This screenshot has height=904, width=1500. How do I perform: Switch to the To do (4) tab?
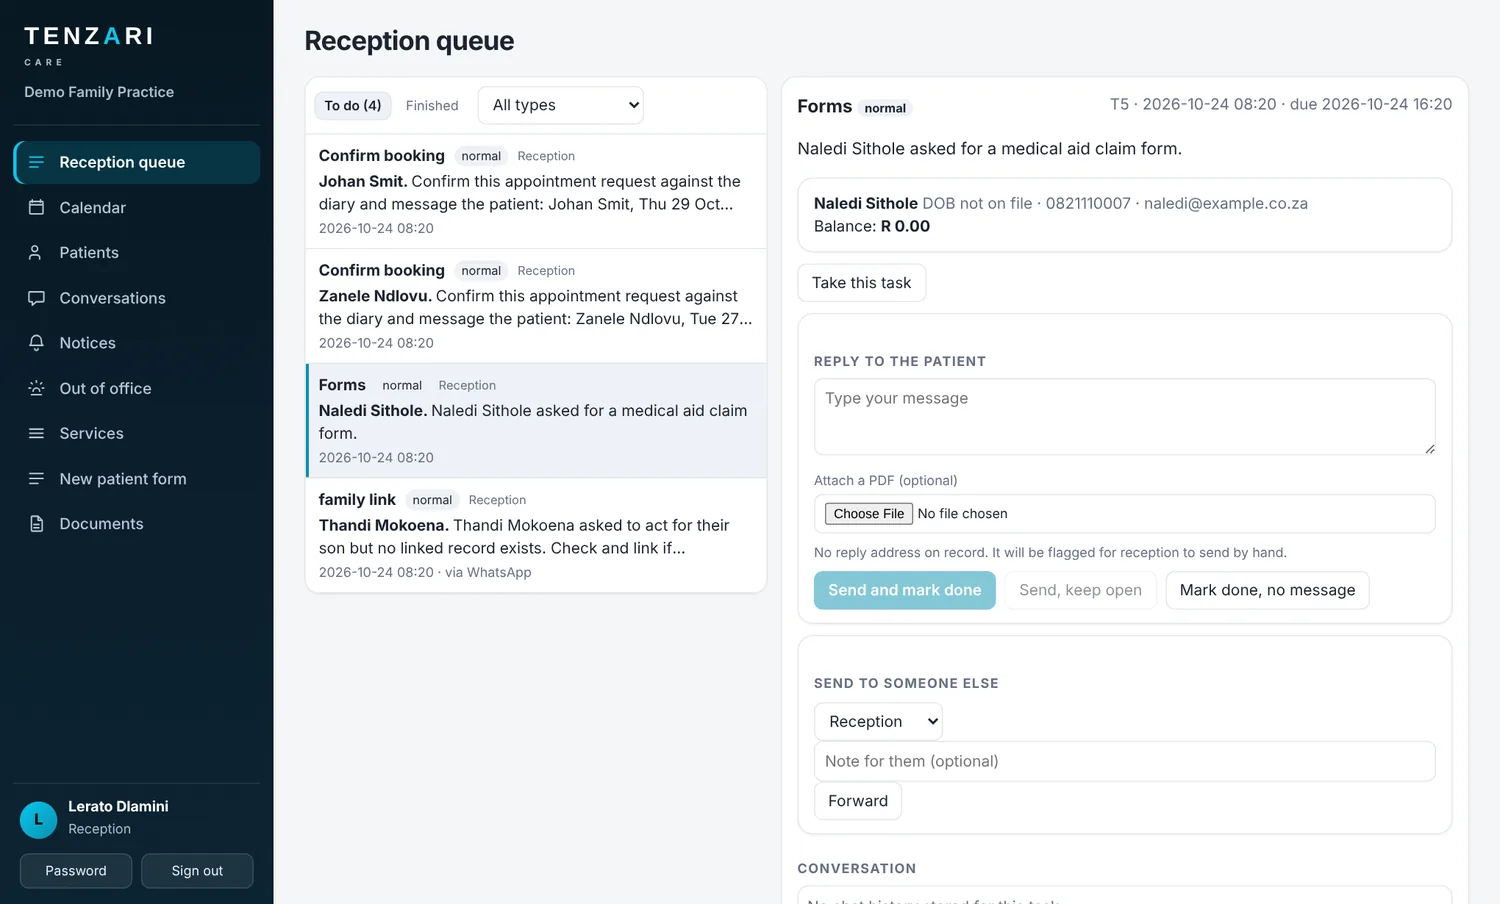(x=352, y=105)
